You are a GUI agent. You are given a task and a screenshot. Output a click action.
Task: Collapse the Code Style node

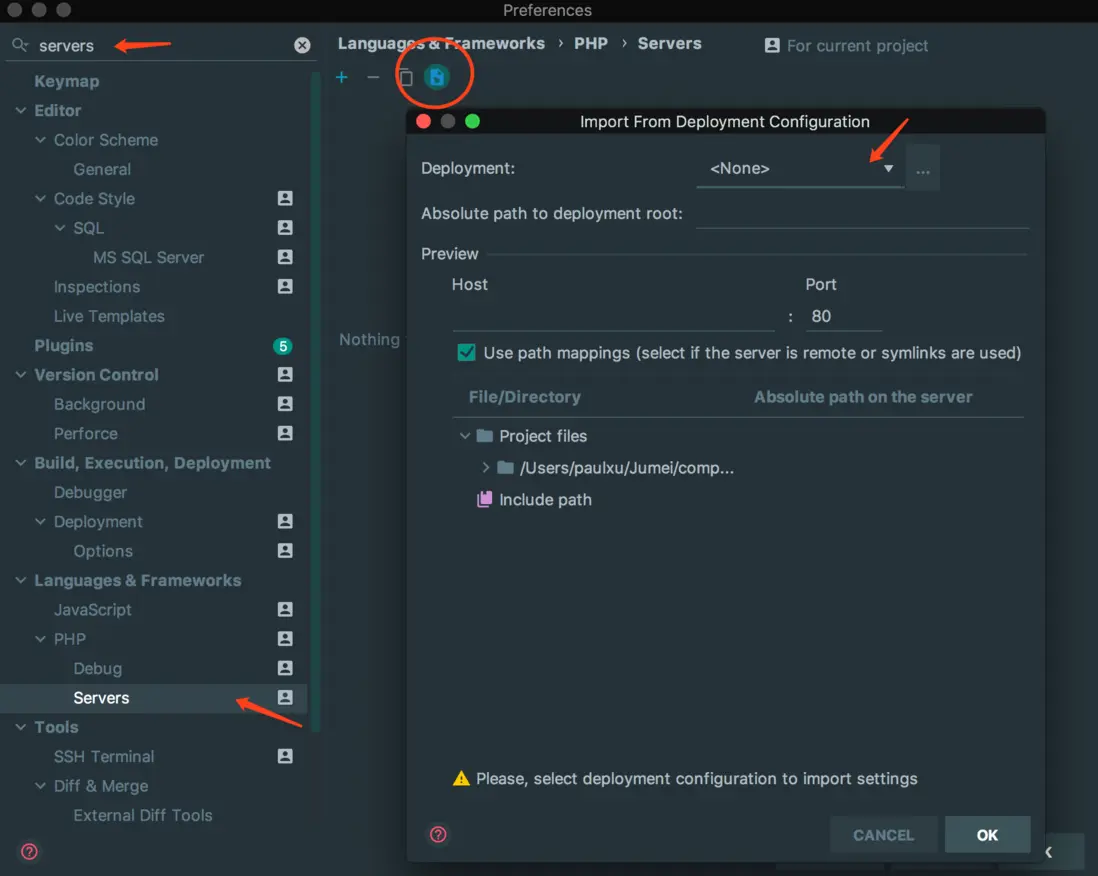41,198
